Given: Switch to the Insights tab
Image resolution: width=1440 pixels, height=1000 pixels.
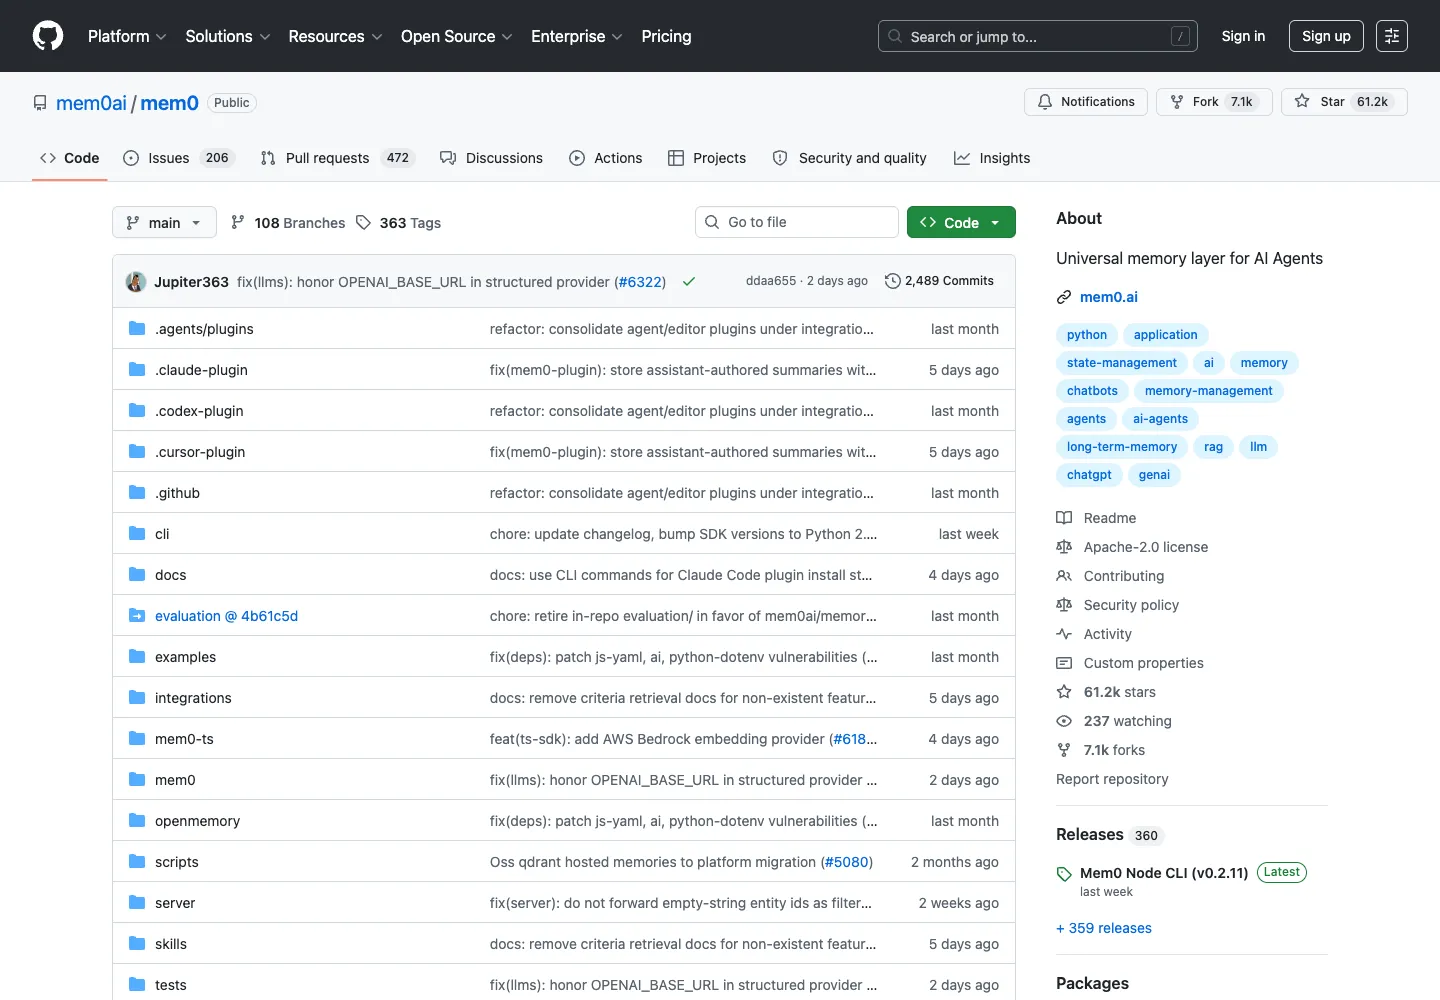Looking at the screenshot, I should pyautogui.click(x=992, y=158).
